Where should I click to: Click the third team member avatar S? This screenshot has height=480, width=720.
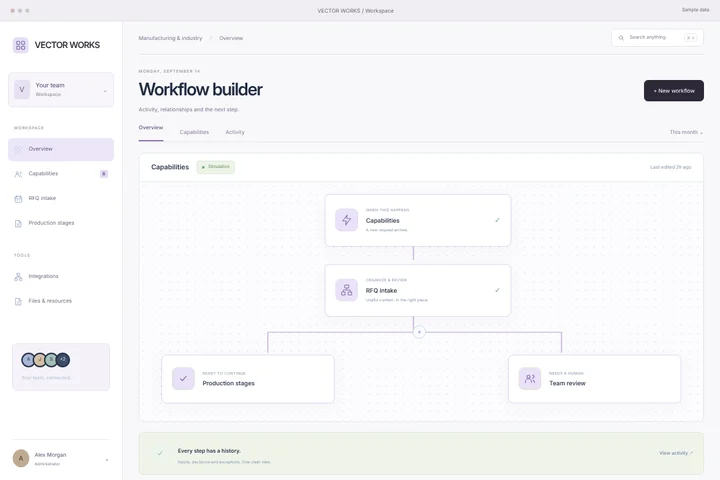(51, 360)
